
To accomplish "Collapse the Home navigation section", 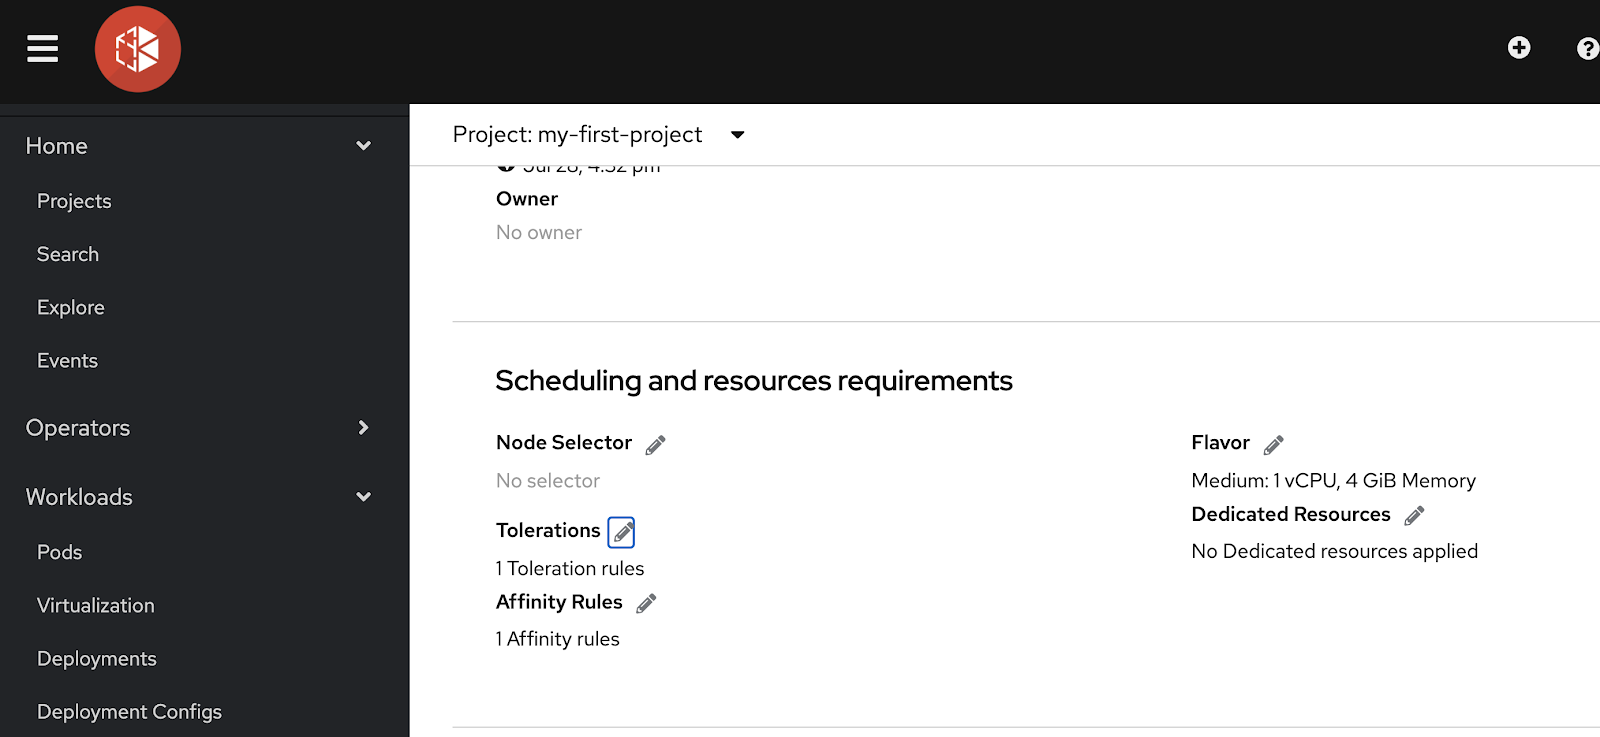I will point(363,146).
